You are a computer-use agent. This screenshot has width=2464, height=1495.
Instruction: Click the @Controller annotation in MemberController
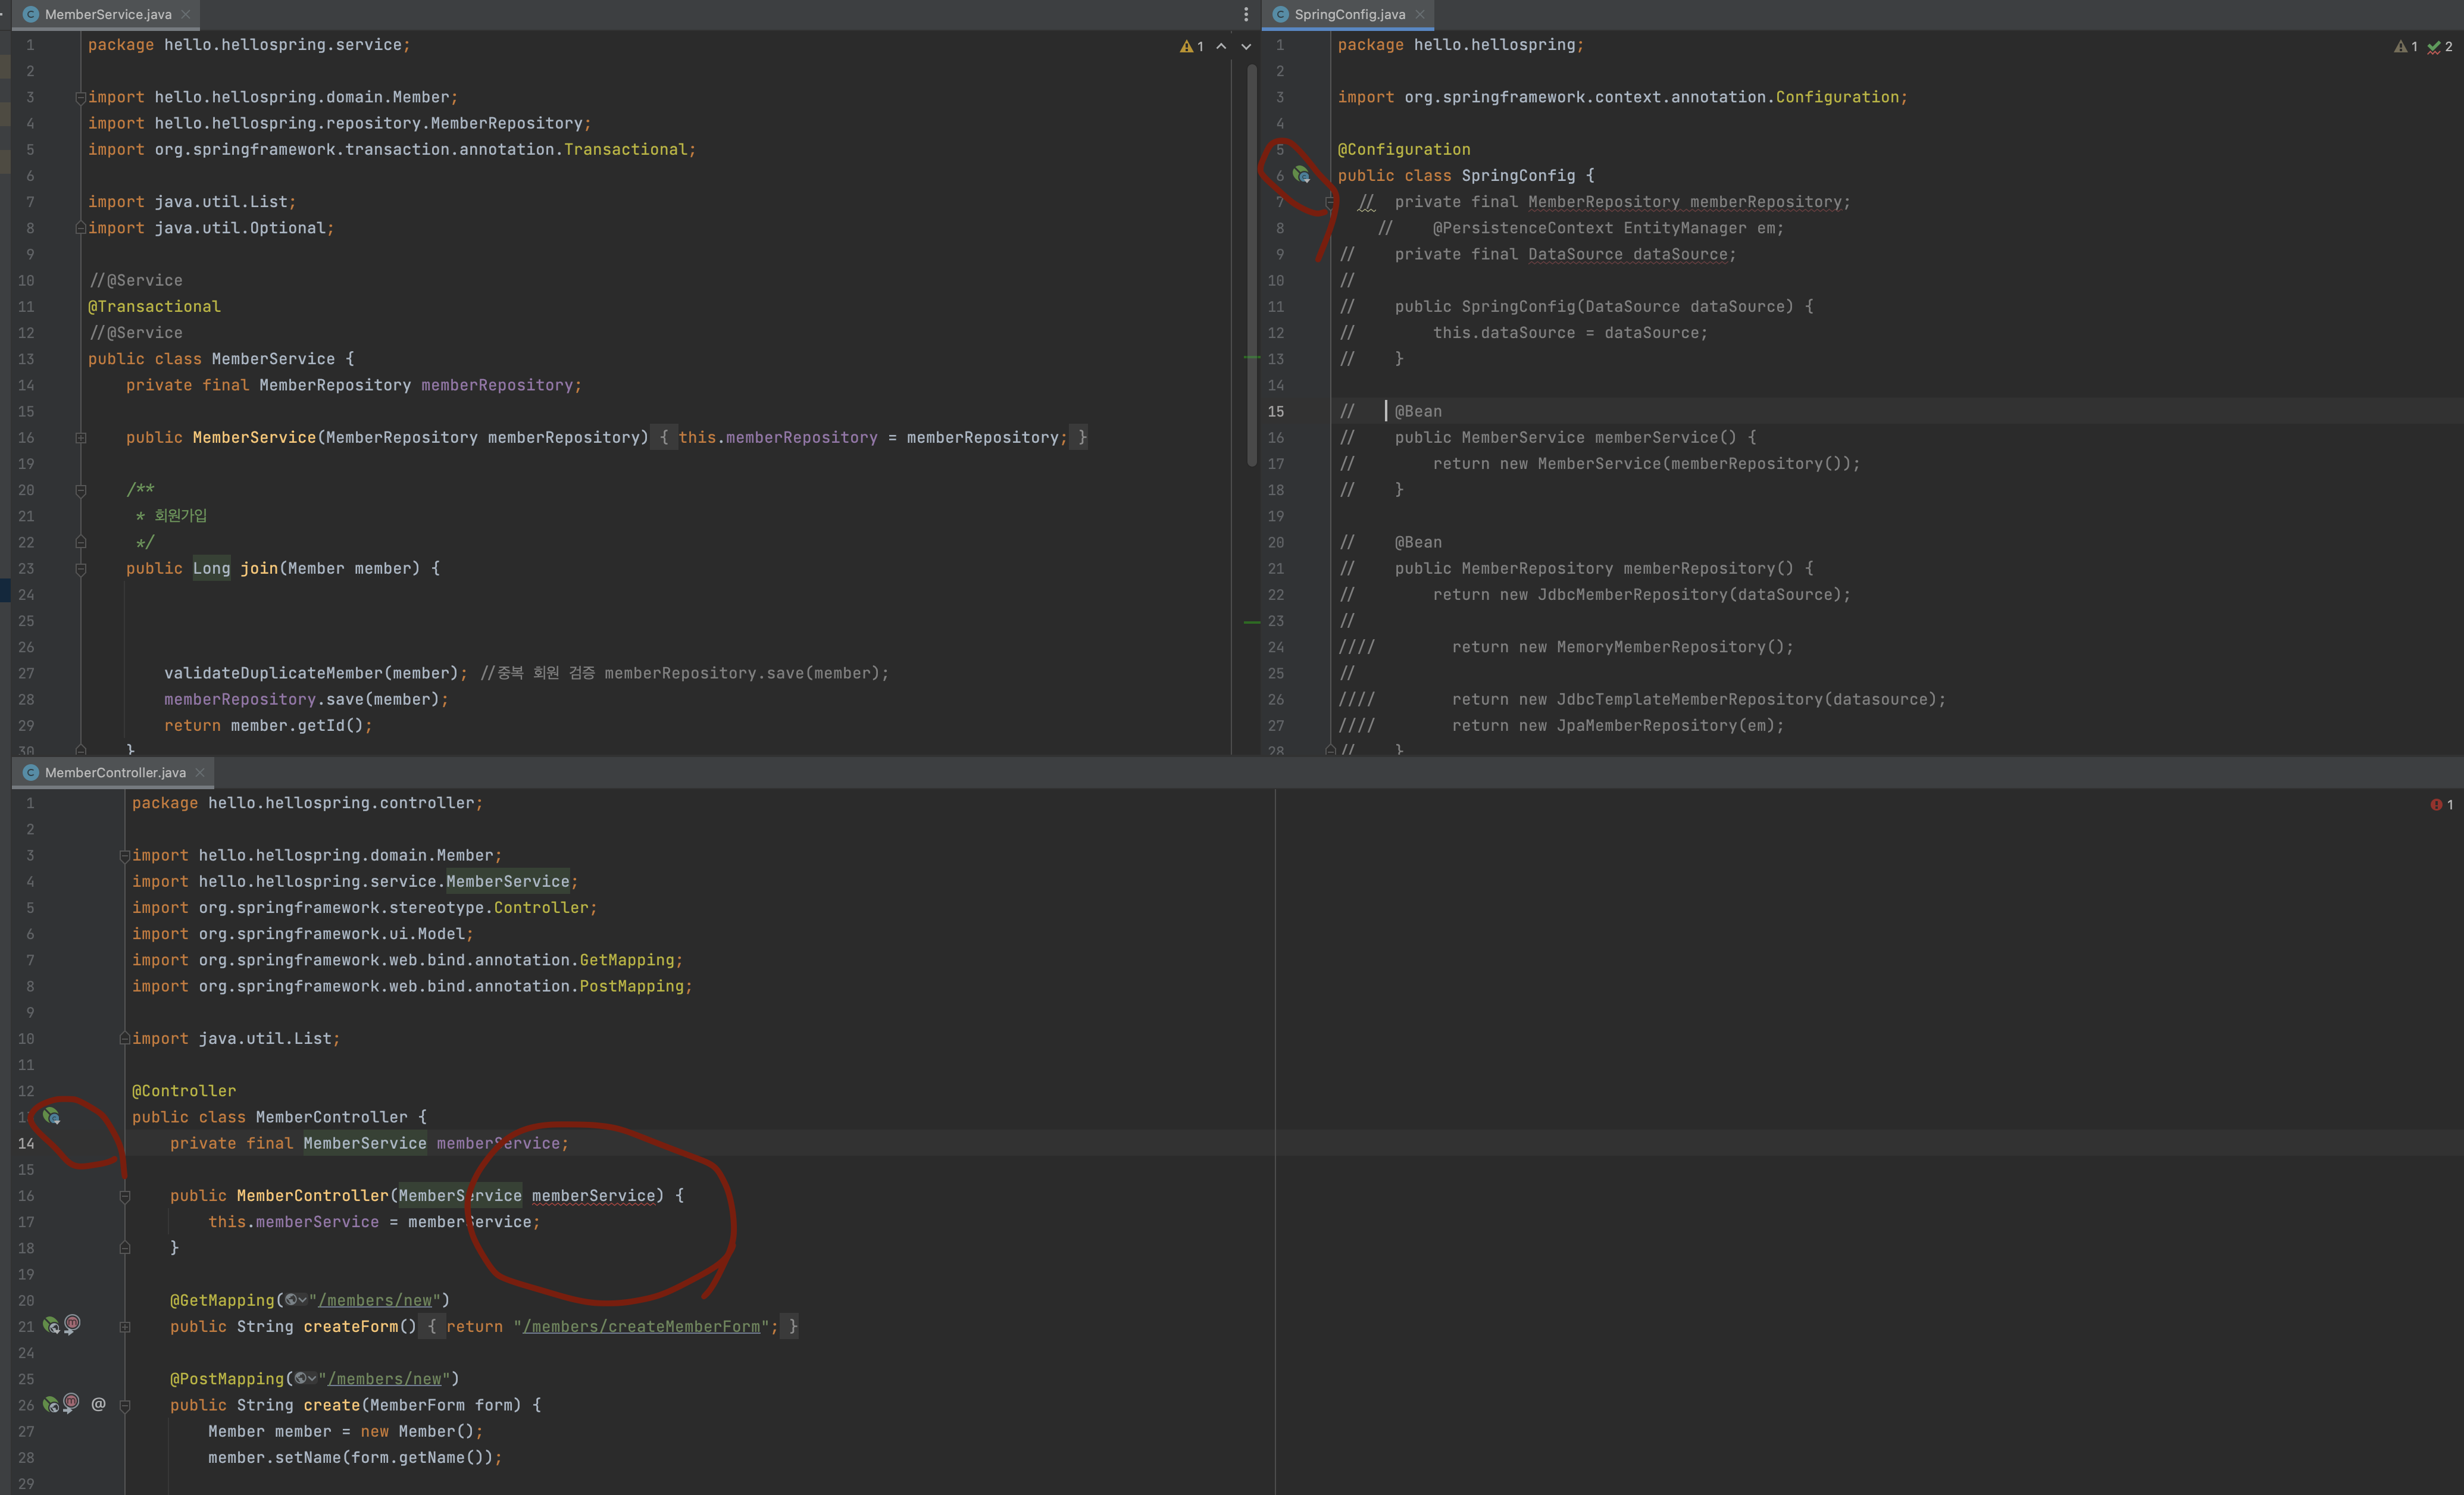point(184,1091)
